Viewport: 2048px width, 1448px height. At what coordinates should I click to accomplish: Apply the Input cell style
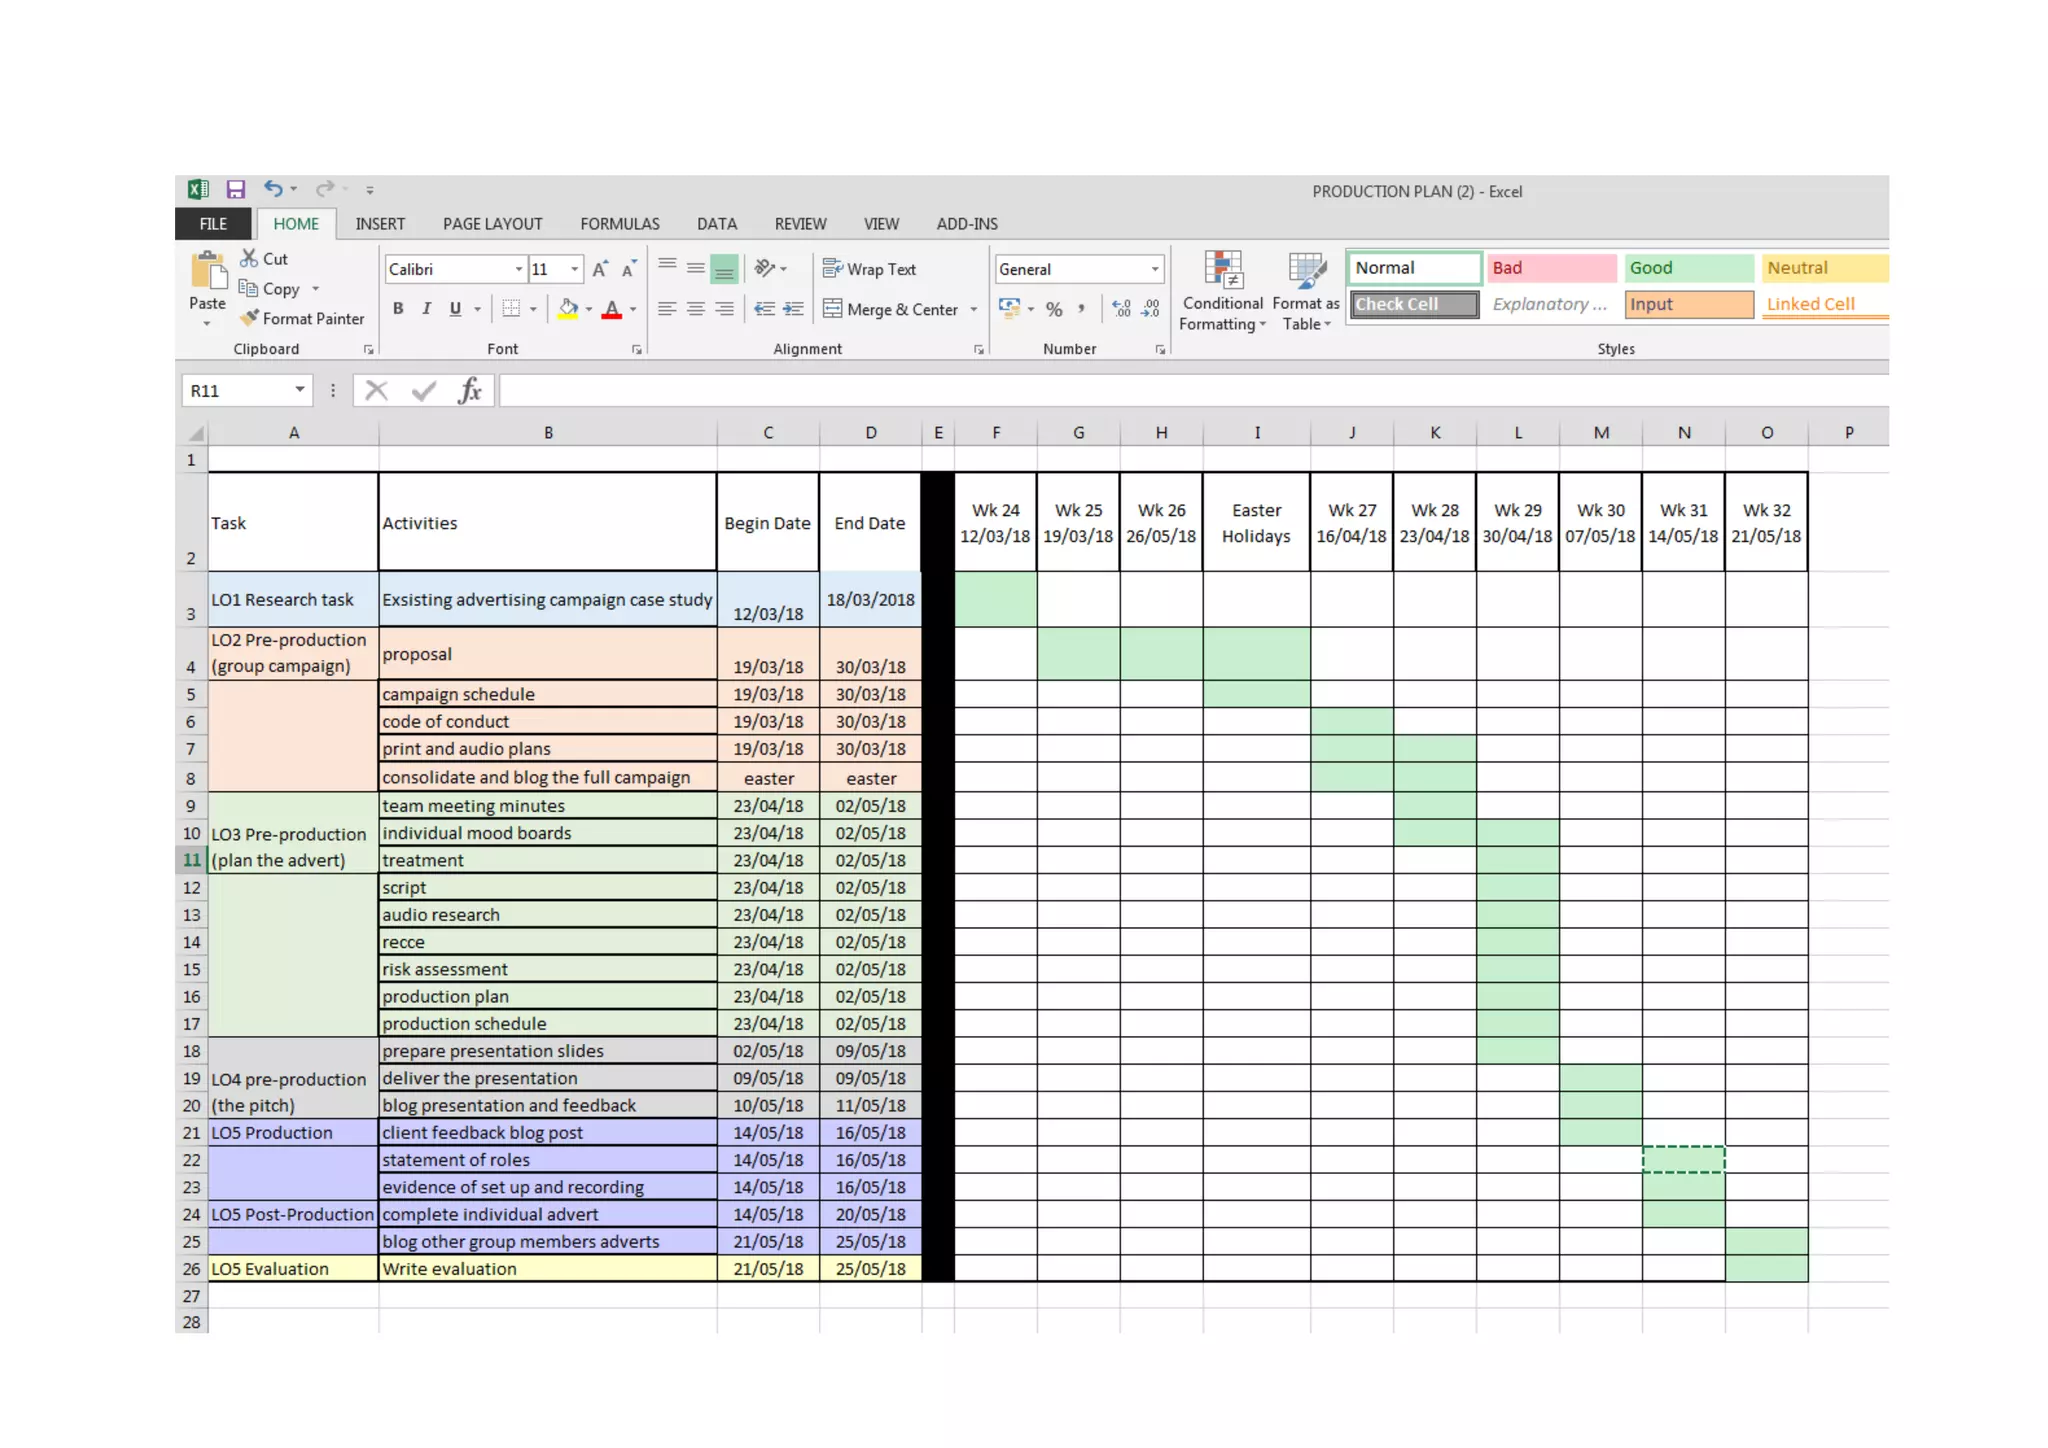[x=1689, y=304]
